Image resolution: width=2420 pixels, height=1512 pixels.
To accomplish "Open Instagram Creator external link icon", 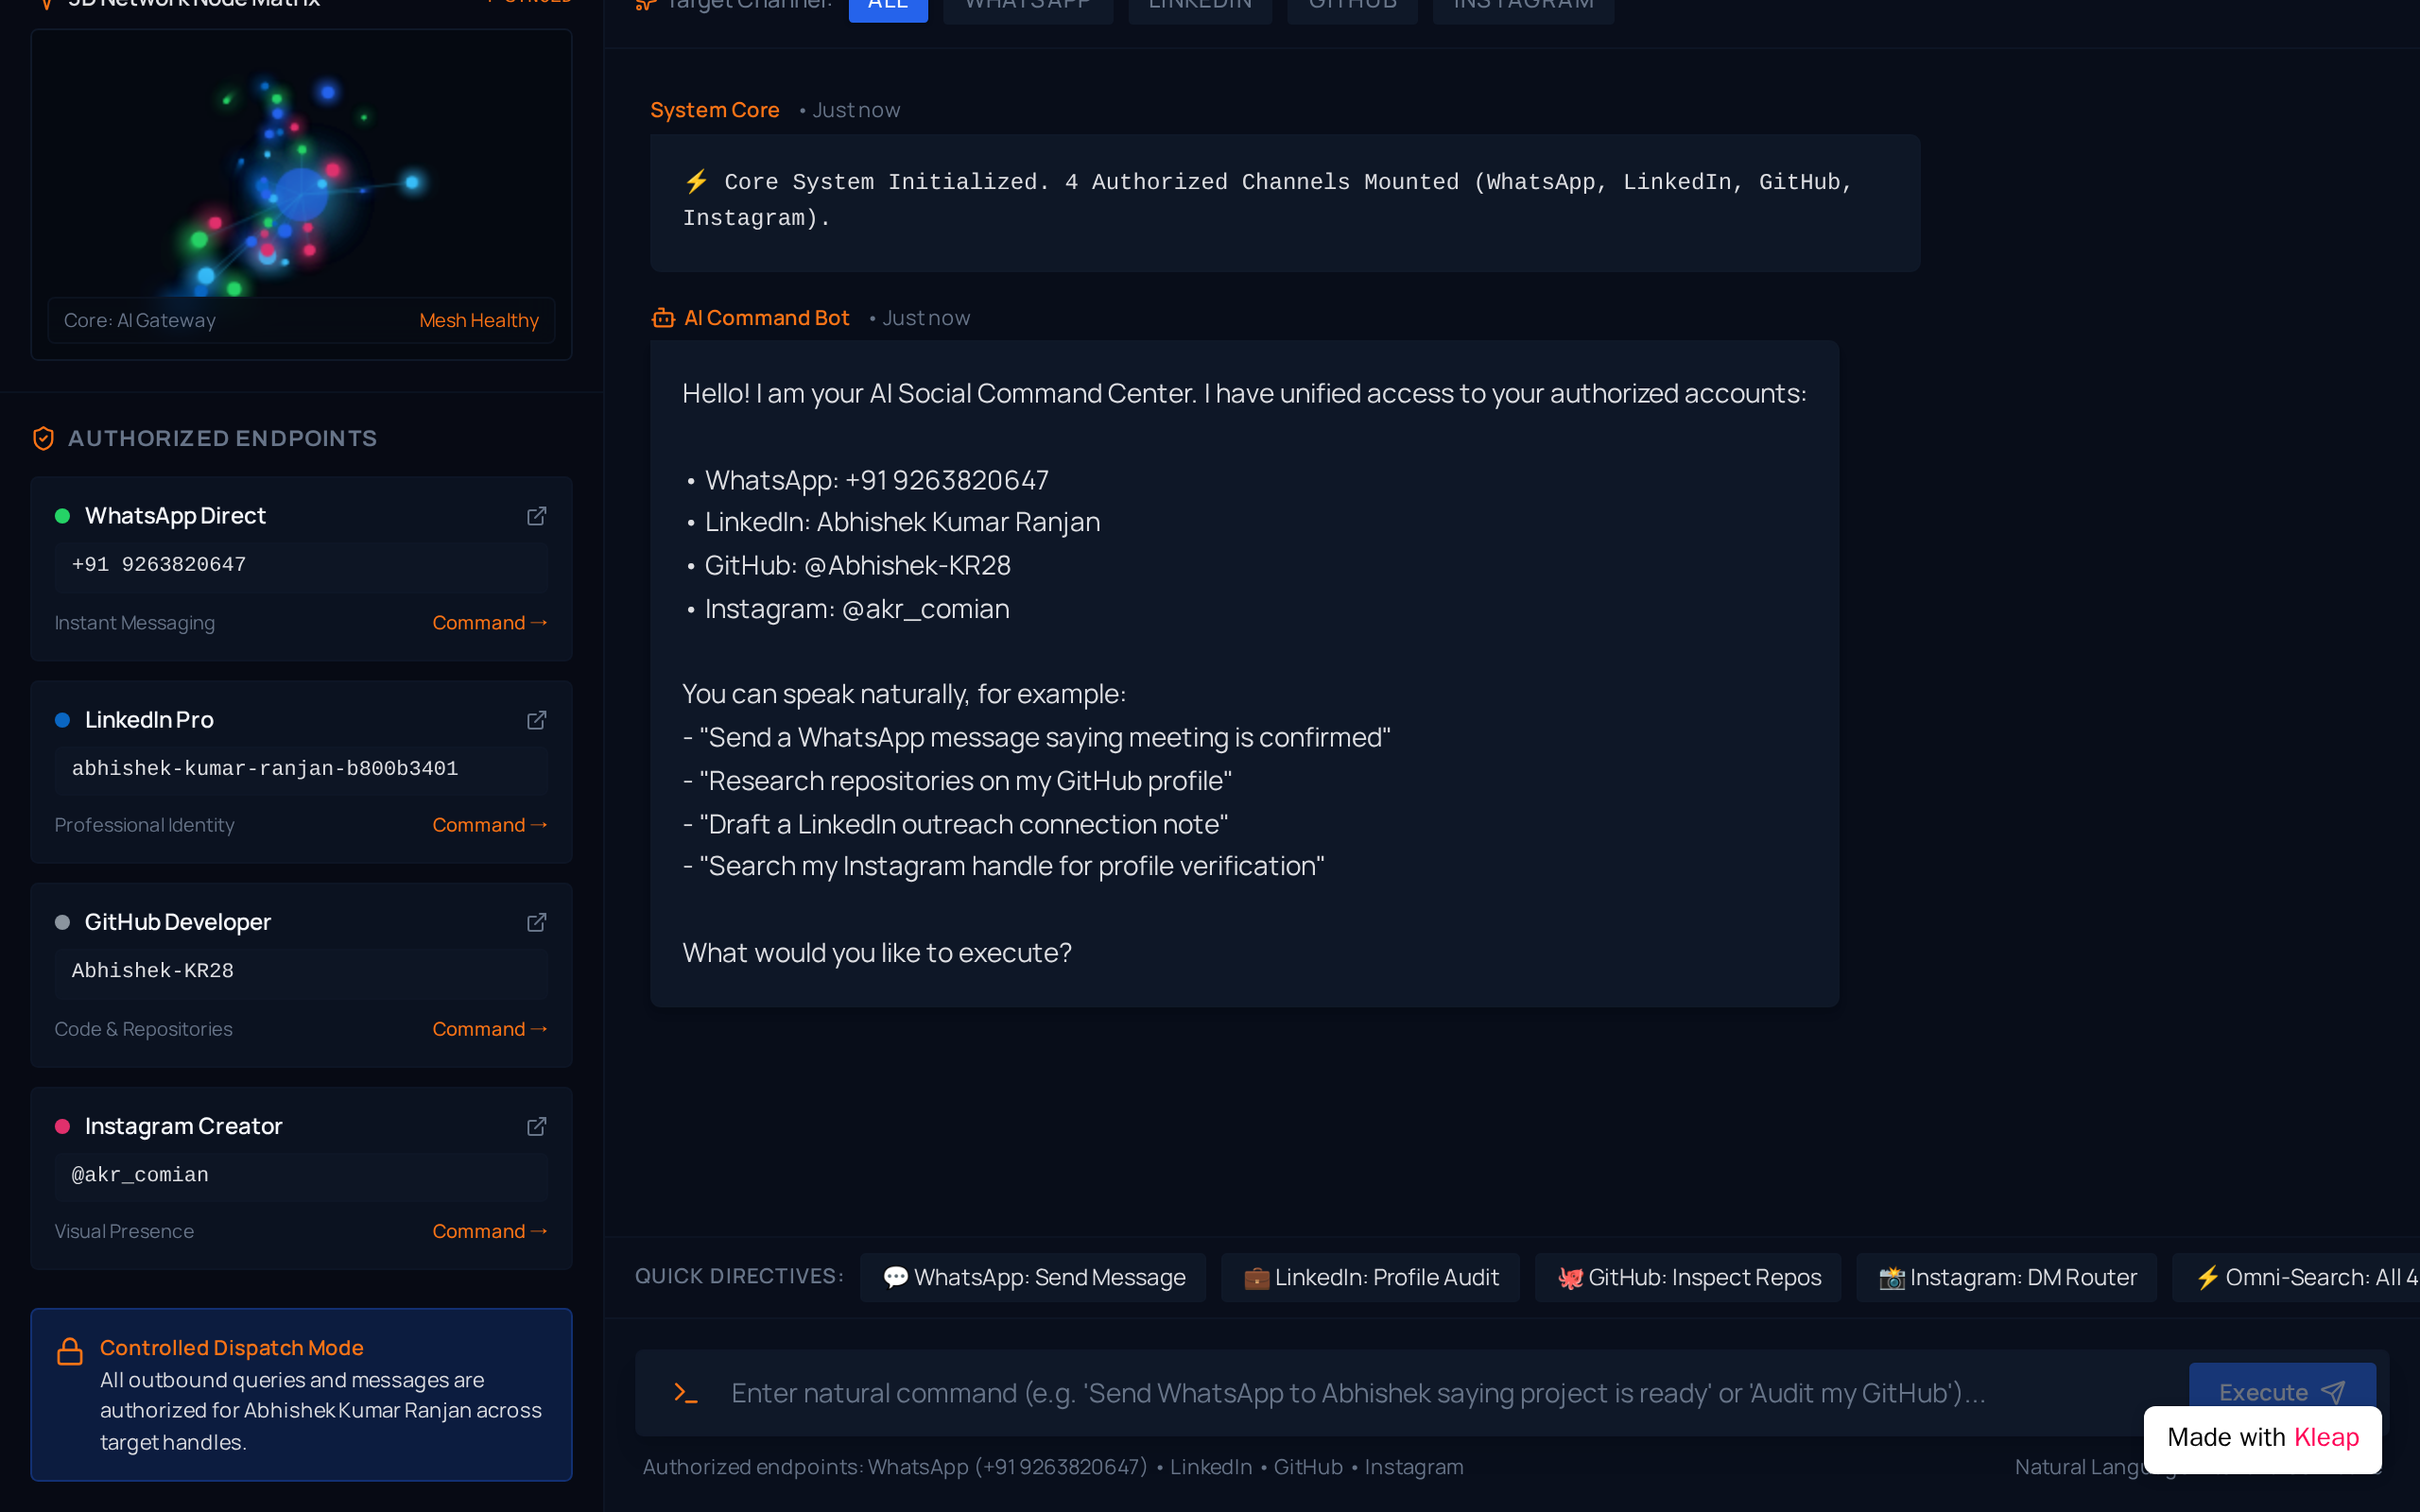I will tap(537, 1126).
